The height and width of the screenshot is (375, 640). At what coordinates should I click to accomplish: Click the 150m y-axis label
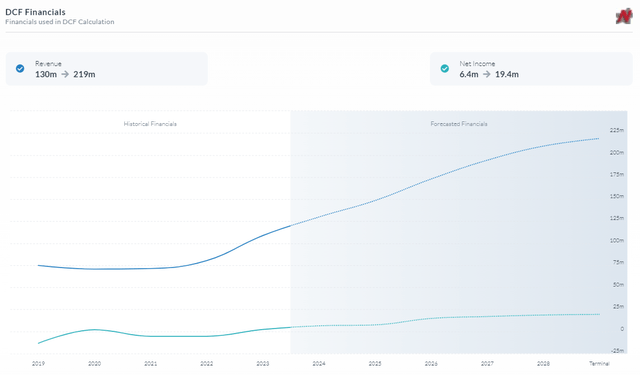coord(617,196)
